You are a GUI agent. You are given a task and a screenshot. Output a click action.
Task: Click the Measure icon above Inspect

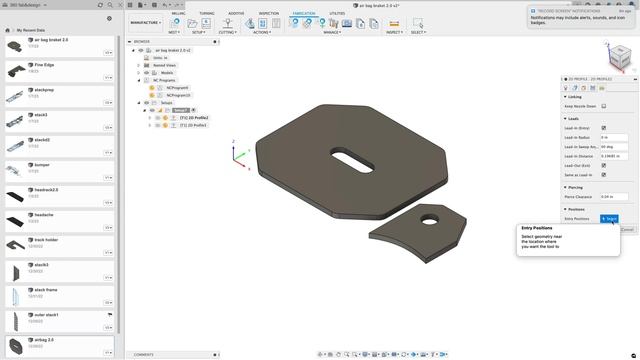394,23
